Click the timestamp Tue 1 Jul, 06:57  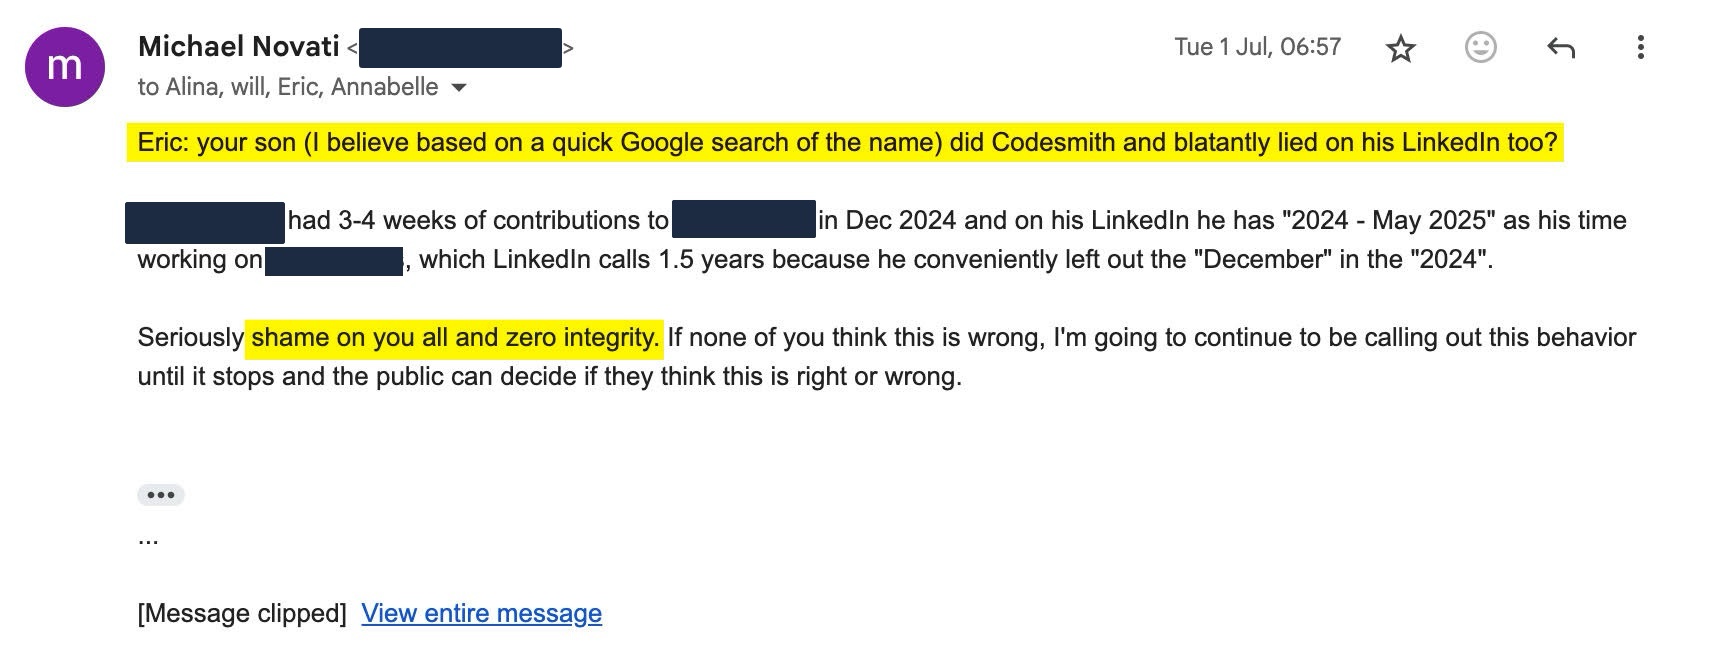[1257, 47]
